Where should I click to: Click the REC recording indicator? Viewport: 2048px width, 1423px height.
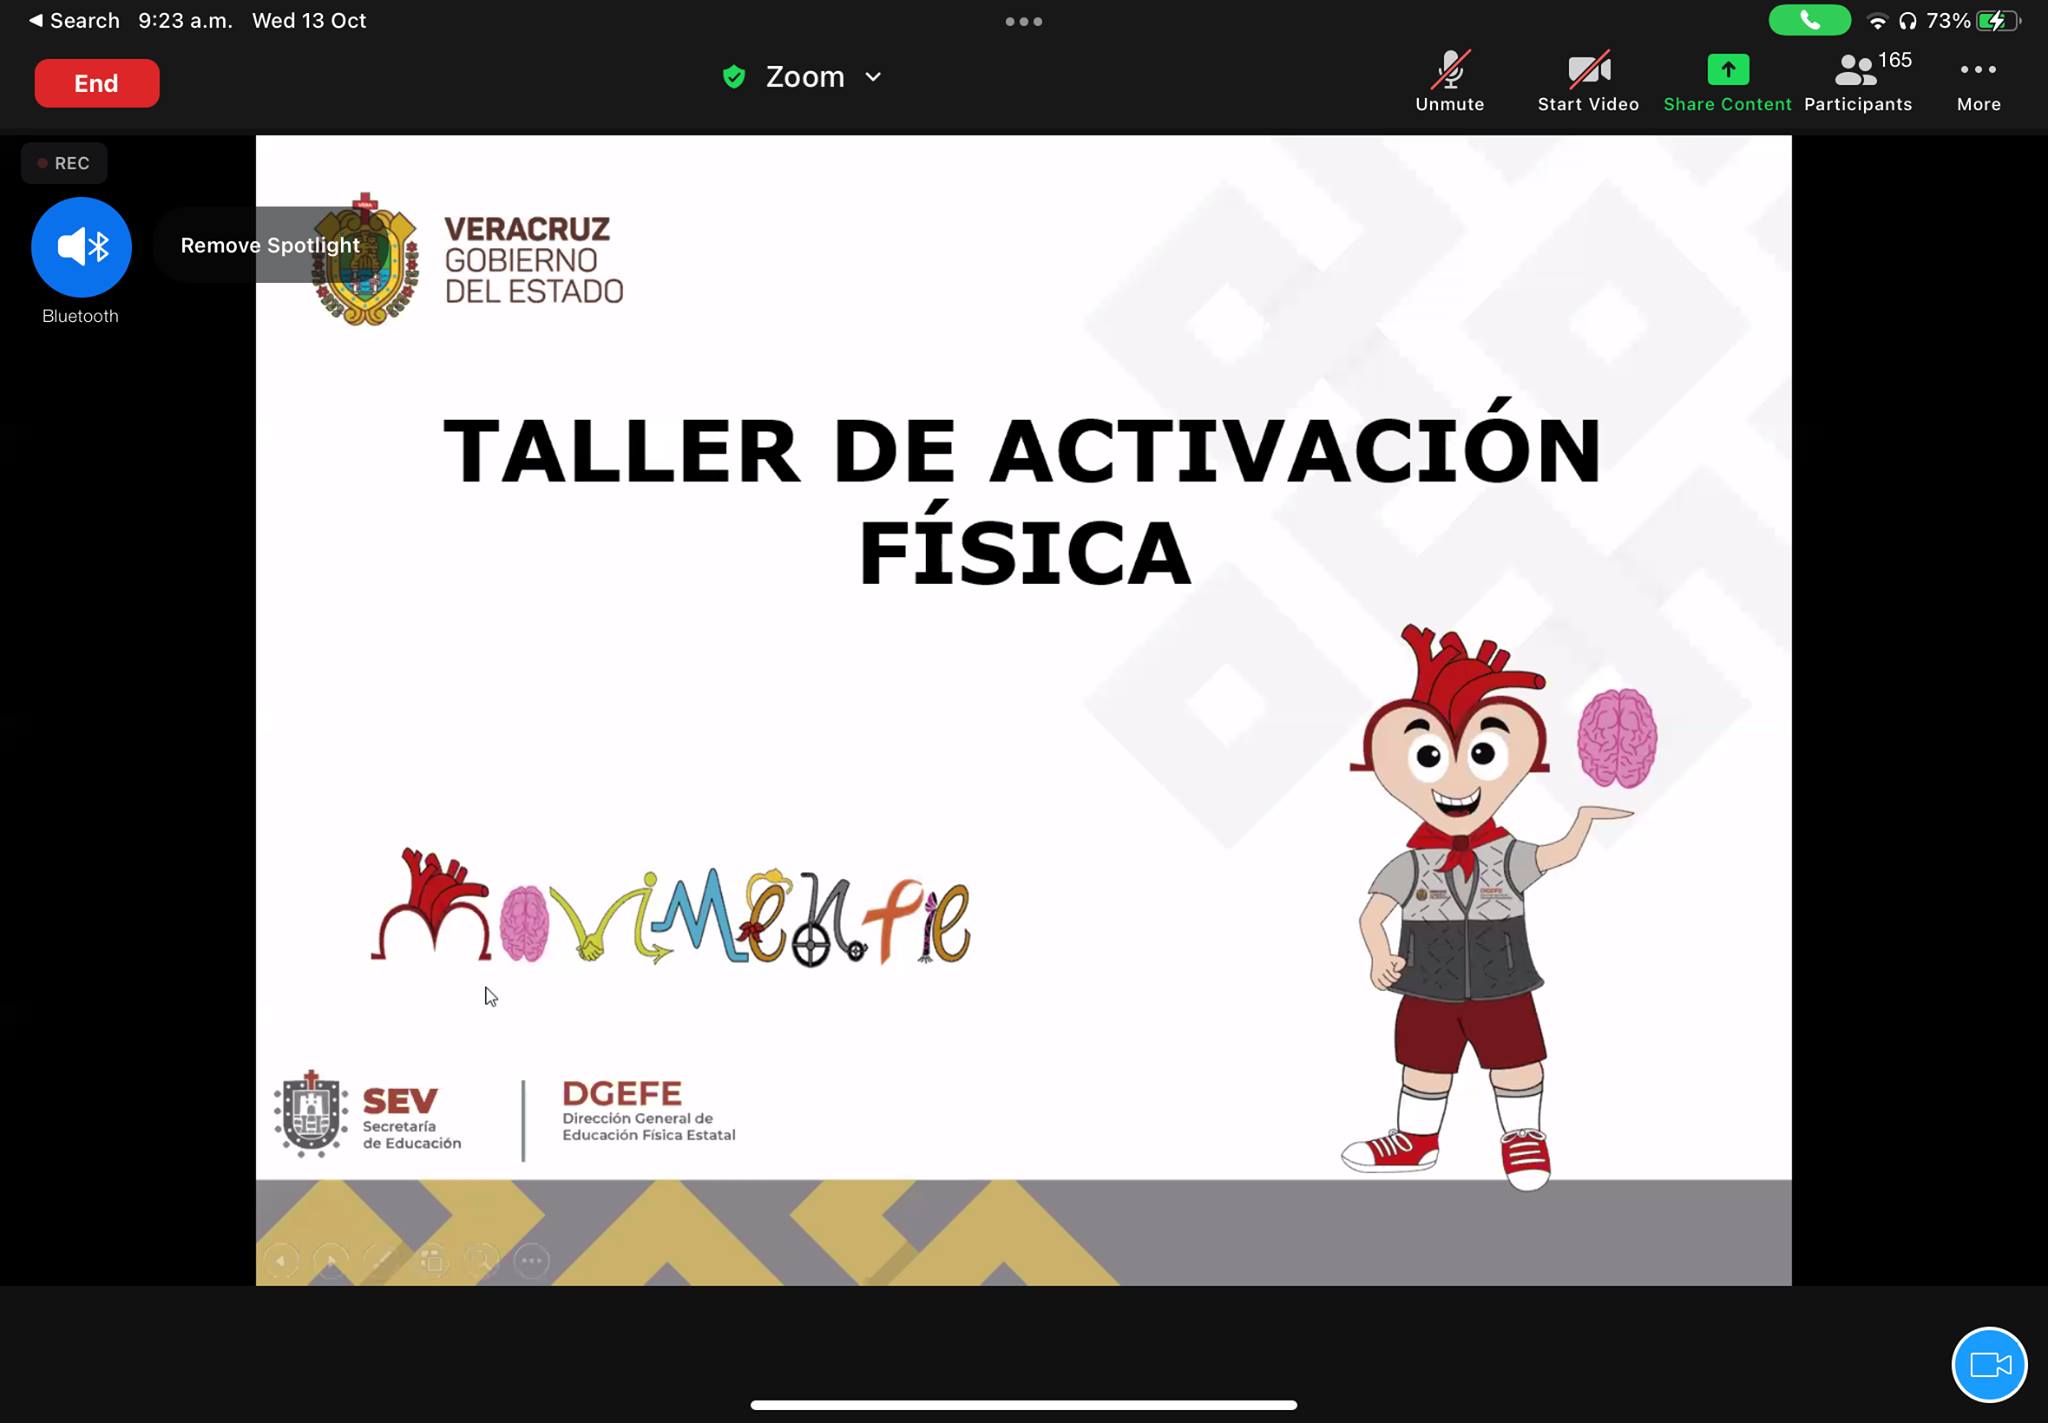(64, 163)
